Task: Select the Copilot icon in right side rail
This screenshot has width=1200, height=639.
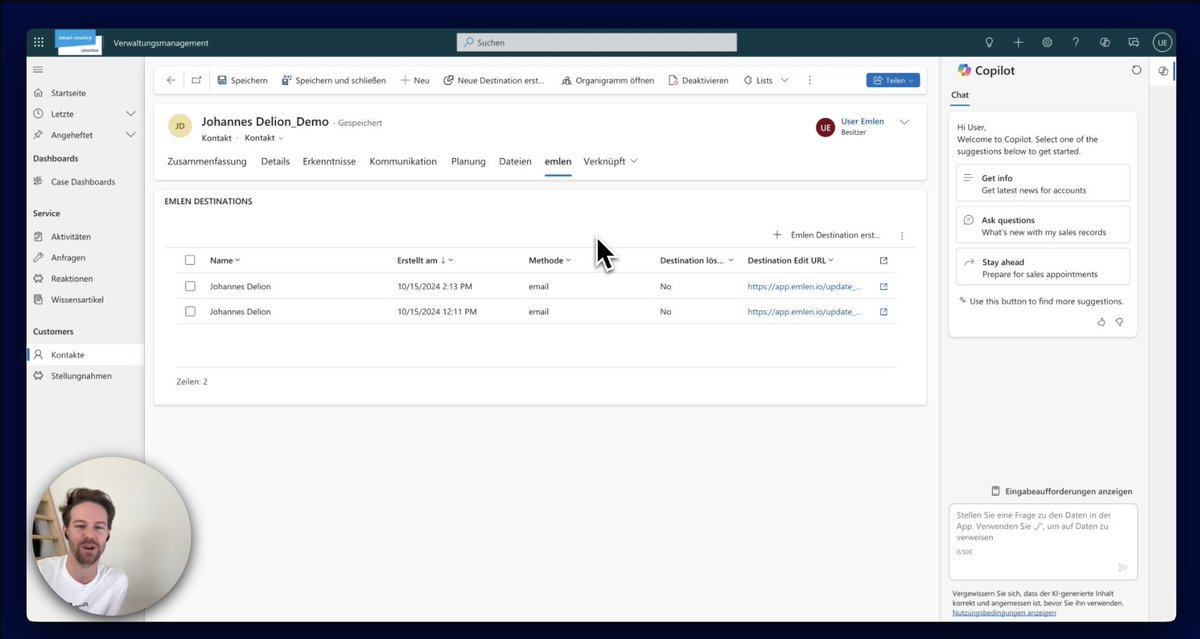Action: pos(1163,71)
